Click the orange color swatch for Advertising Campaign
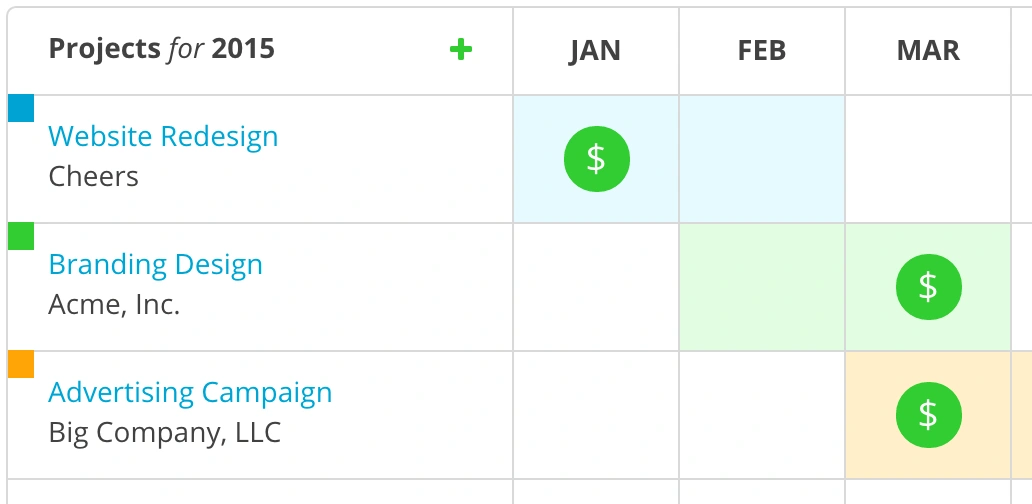 coord(21,364)
